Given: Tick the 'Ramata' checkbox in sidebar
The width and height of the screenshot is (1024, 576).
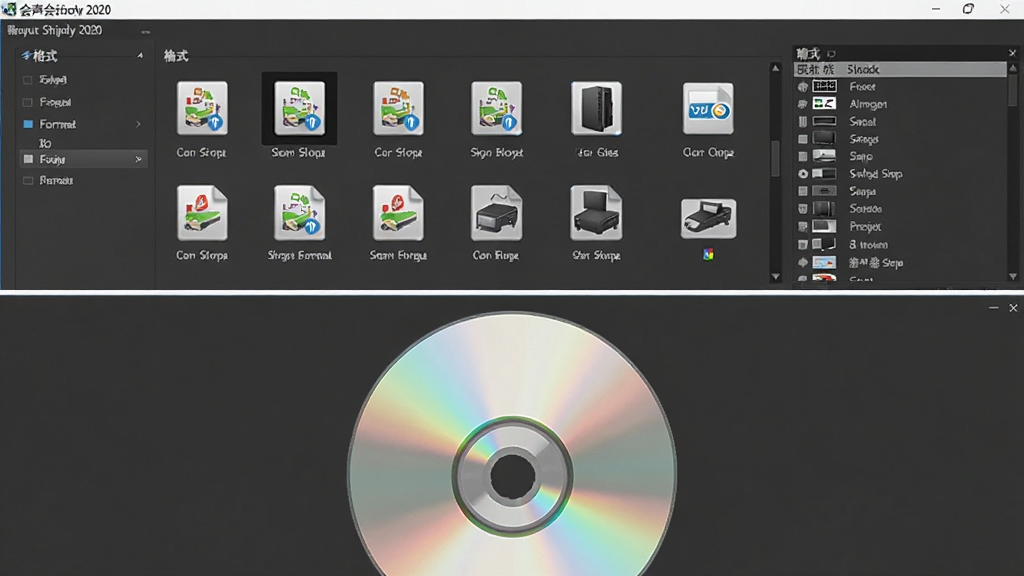Looking at the screenshot, I should tap(28, 180).
